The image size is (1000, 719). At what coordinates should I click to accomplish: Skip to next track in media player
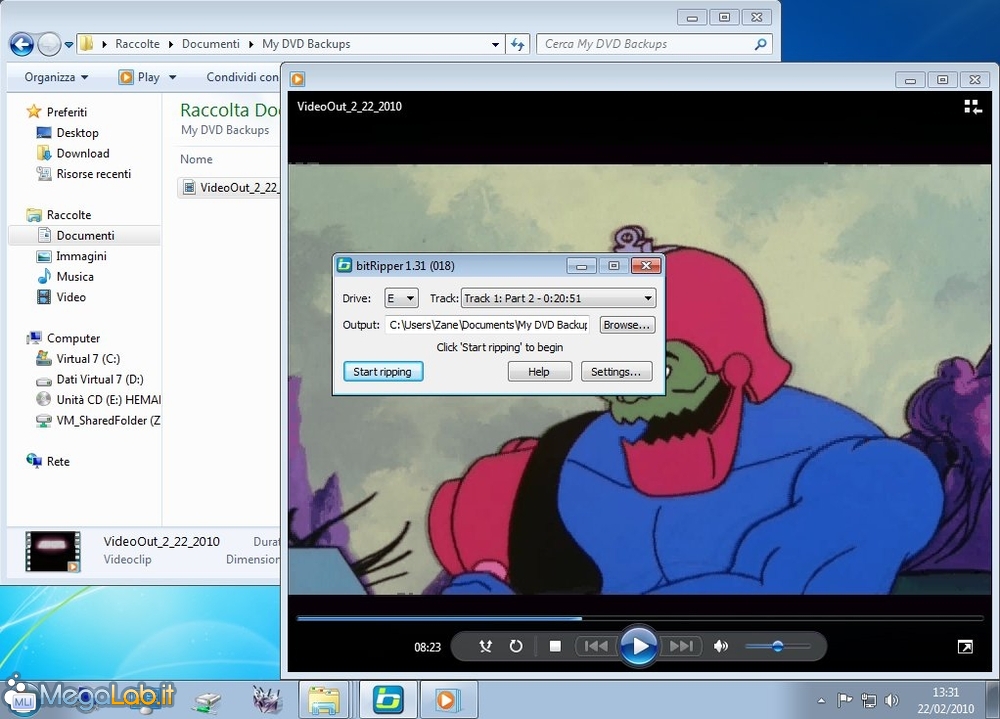point(680,646)
